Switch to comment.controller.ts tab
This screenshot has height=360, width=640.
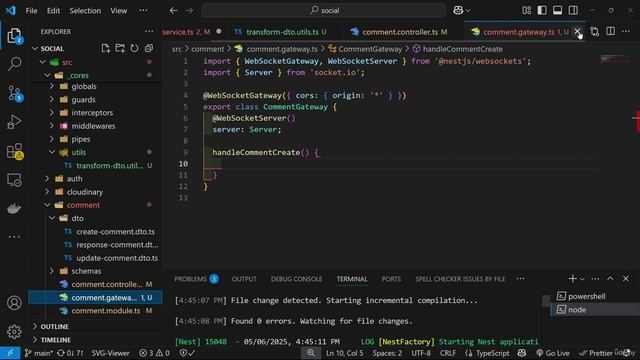click(400, 32)
